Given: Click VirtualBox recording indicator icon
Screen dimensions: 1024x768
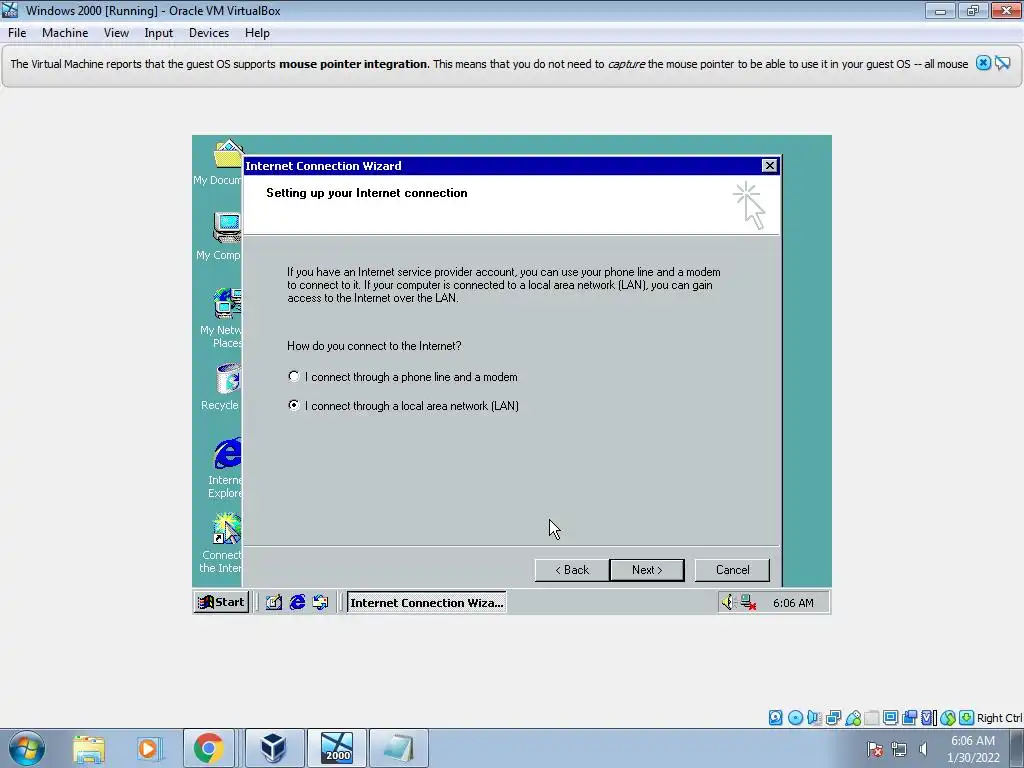Looking at the screenshot, I should pyautogui.click(x=909, y=718).
